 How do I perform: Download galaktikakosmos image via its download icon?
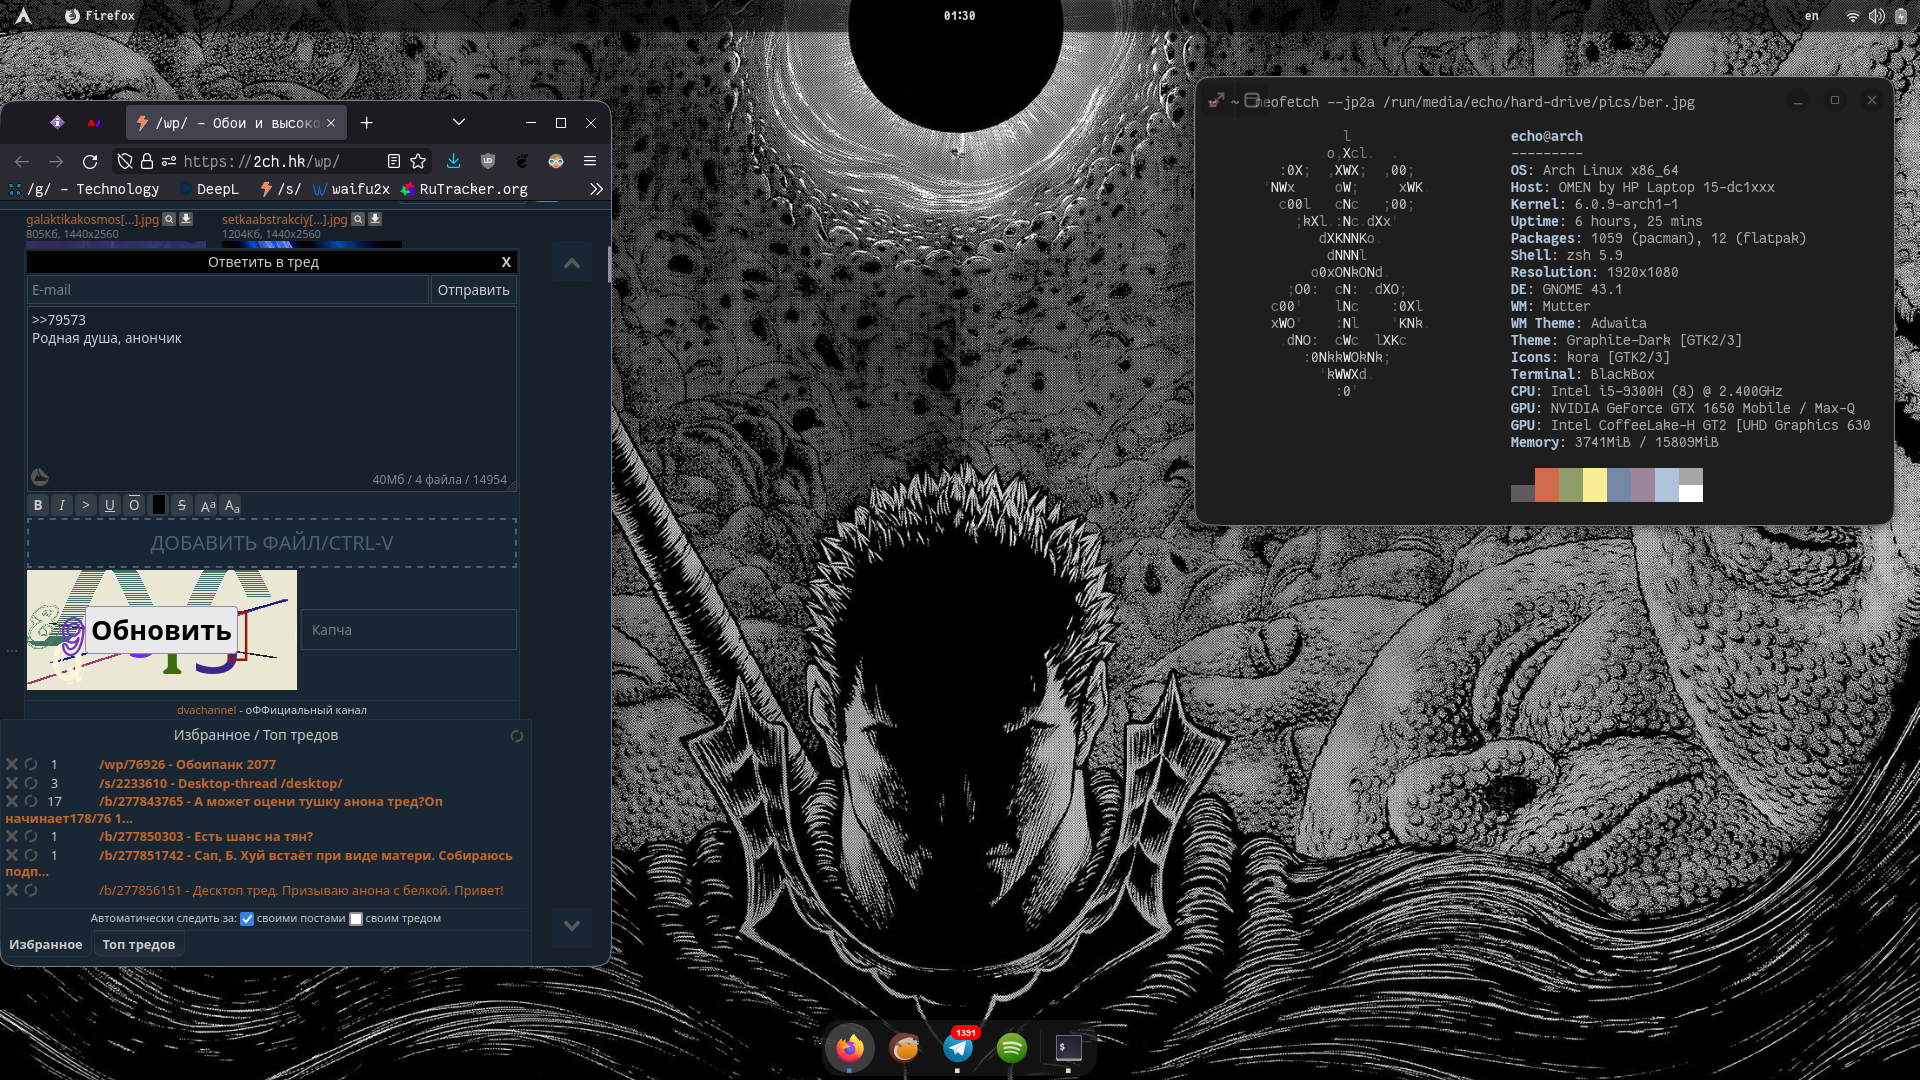click(186, 219)
